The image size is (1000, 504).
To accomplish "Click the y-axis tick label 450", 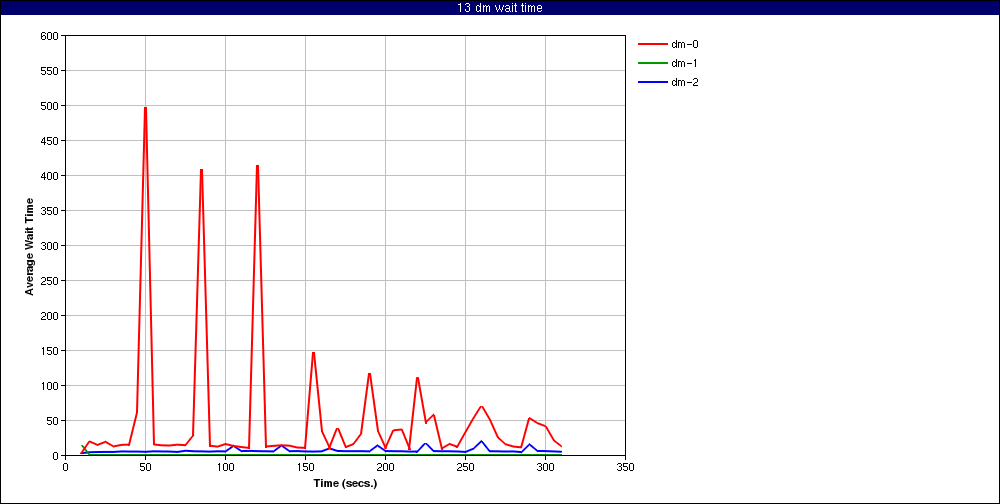I will tap(50, 140).
